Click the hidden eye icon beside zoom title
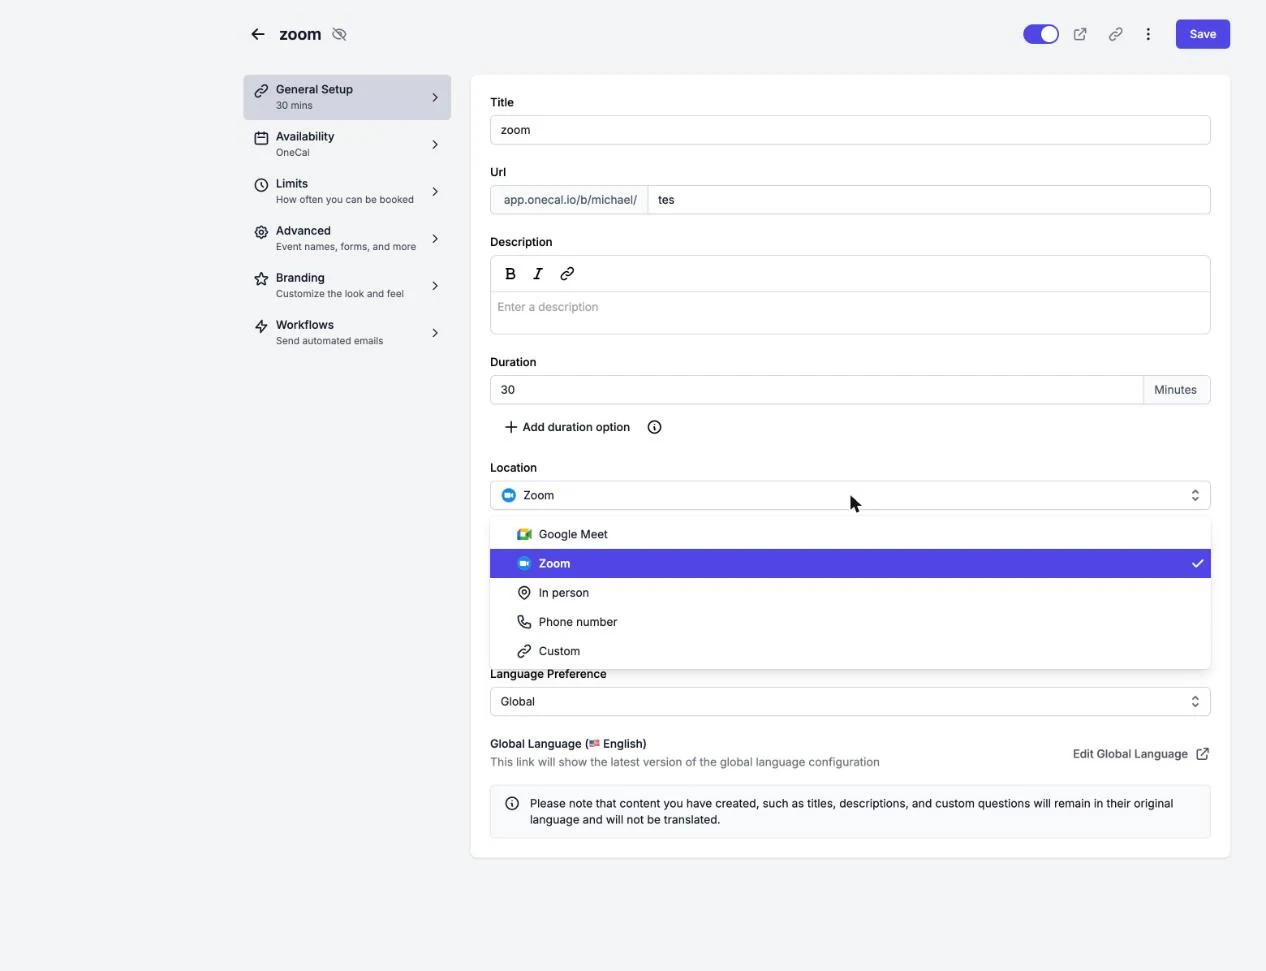This screenshot has width=1266, height=971. [x=339, y=34]
